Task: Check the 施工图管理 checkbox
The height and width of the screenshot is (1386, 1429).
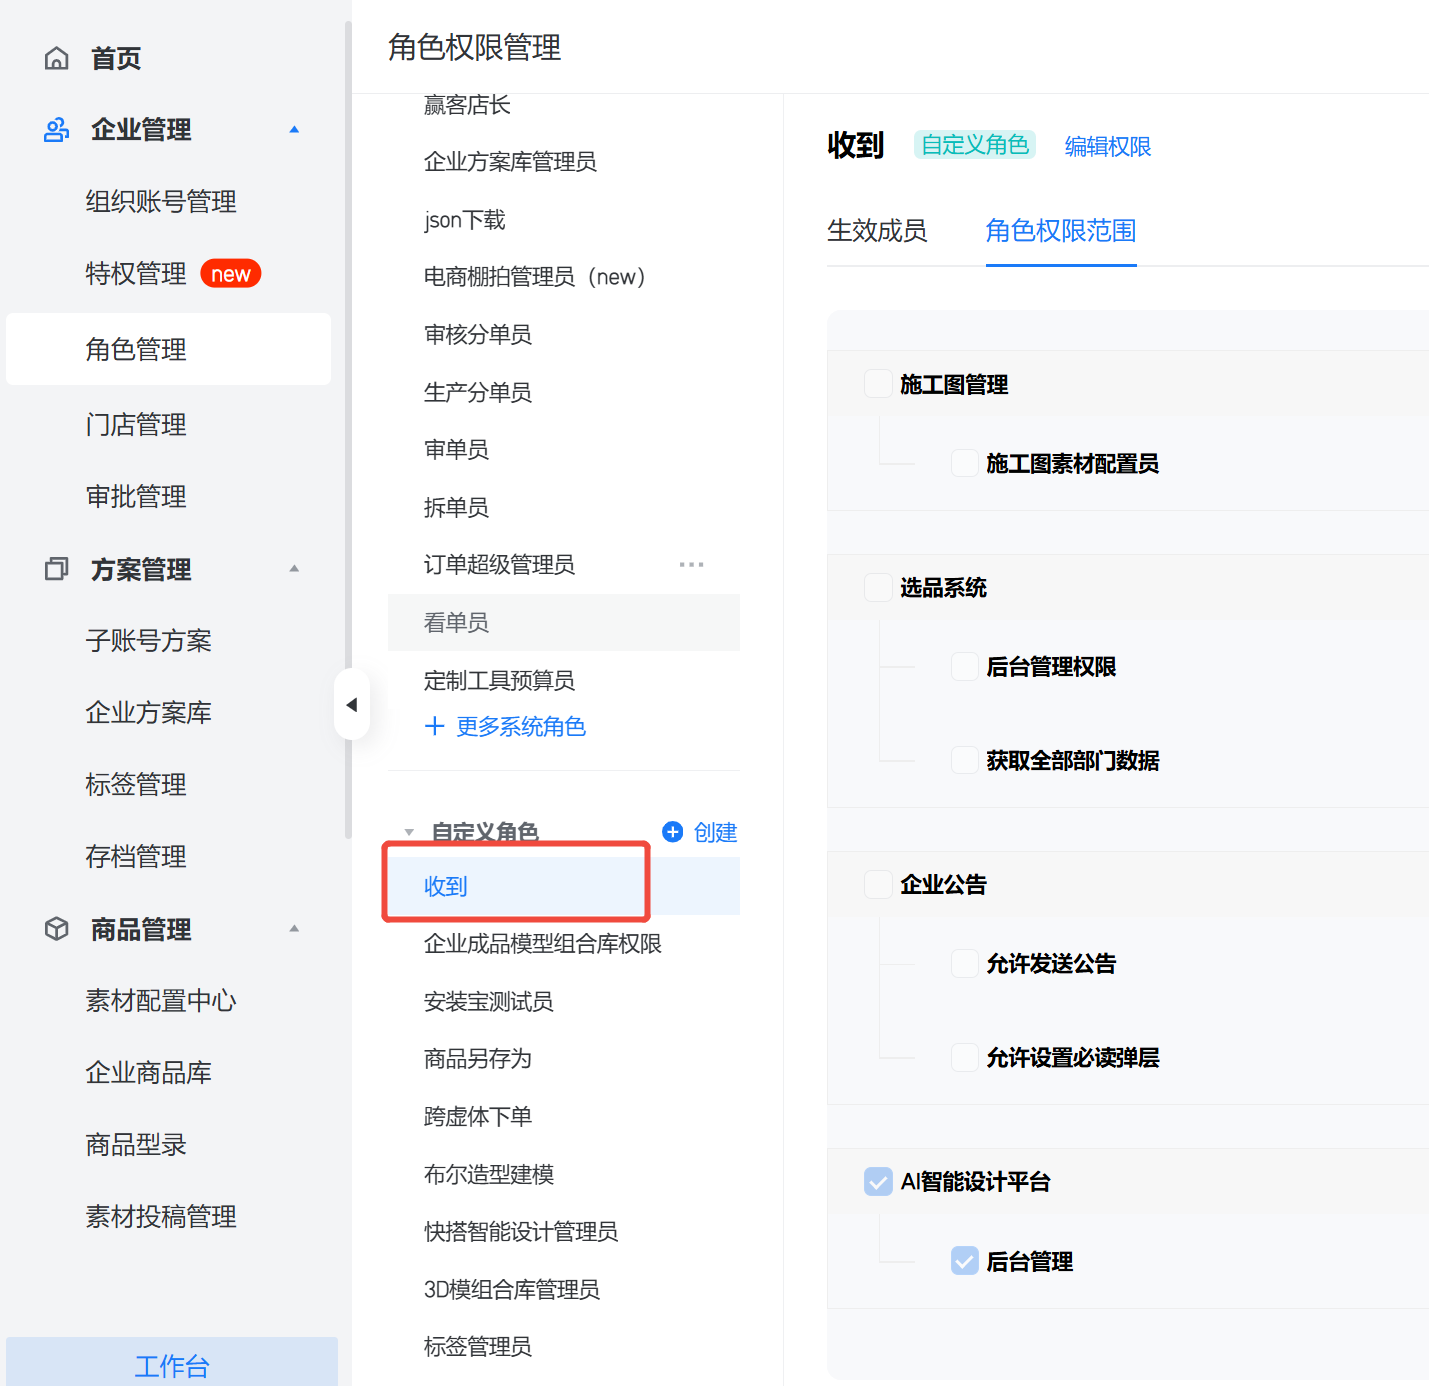Action: point(878,384)
